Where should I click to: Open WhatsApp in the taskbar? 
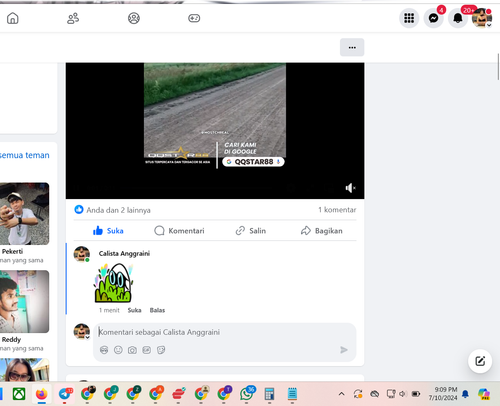[247, 394]
